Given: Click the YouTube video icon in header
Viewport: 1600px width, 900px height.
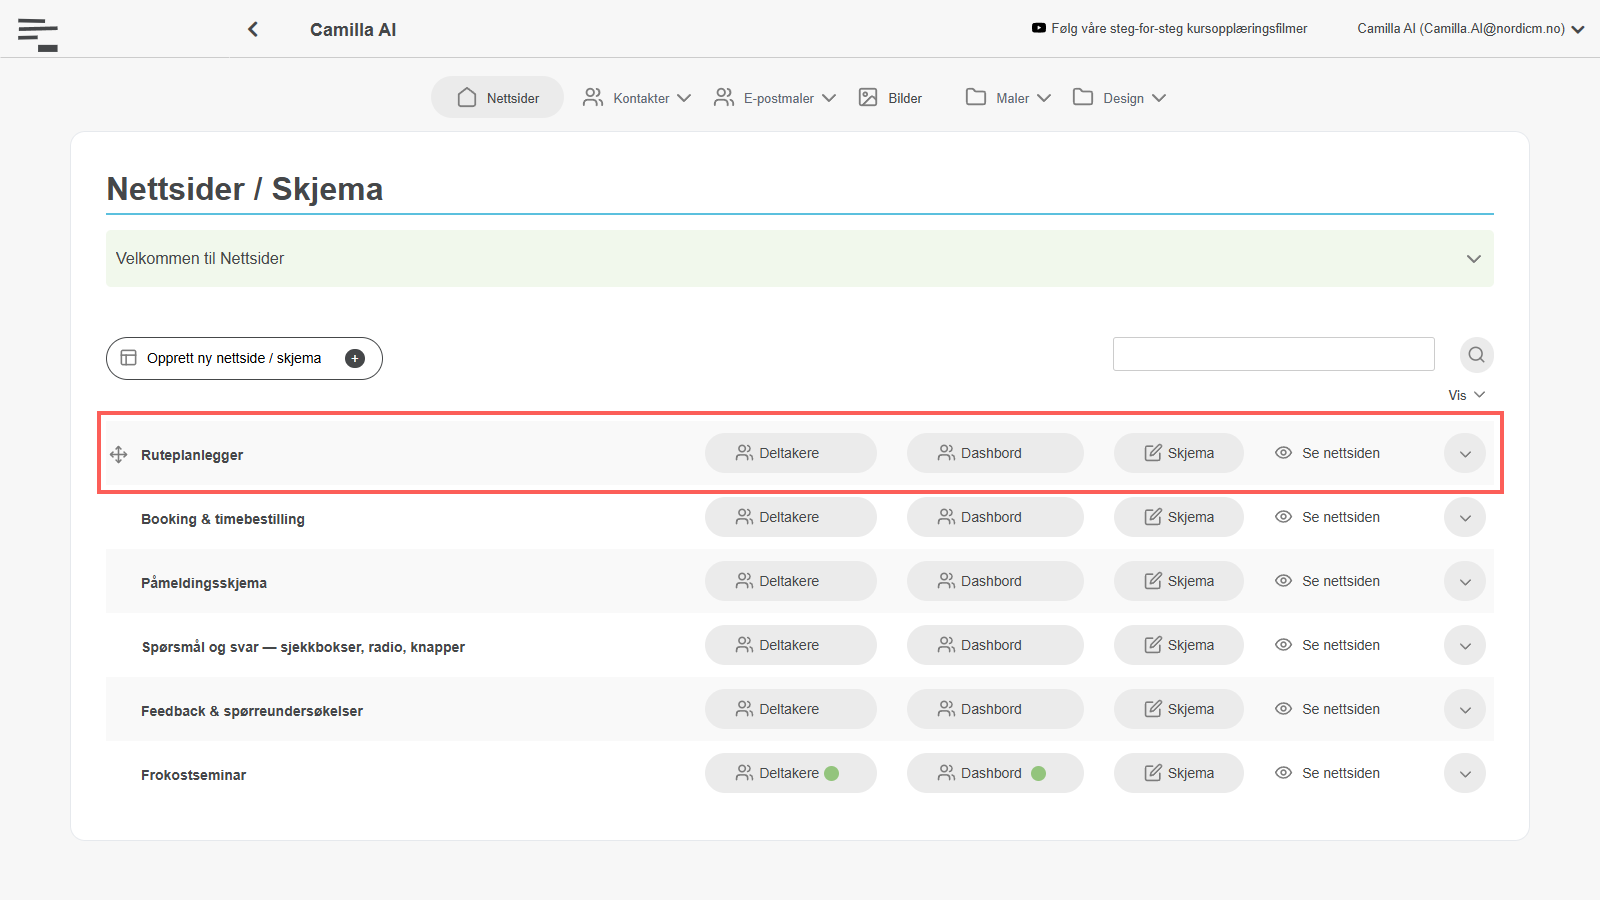Looking at the screenshot, I should [1039, 28].
